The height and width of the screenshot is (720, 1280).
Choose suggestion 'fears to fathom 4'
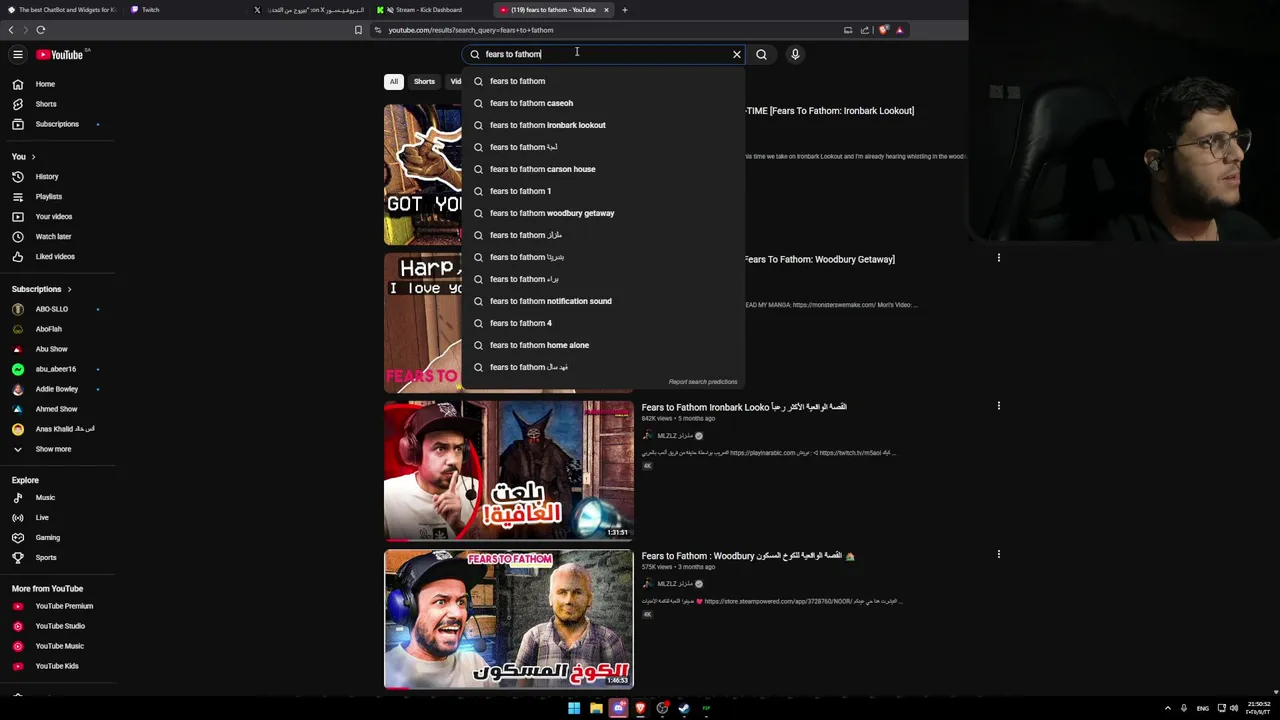pyautogui.click(x=603, y=323)
